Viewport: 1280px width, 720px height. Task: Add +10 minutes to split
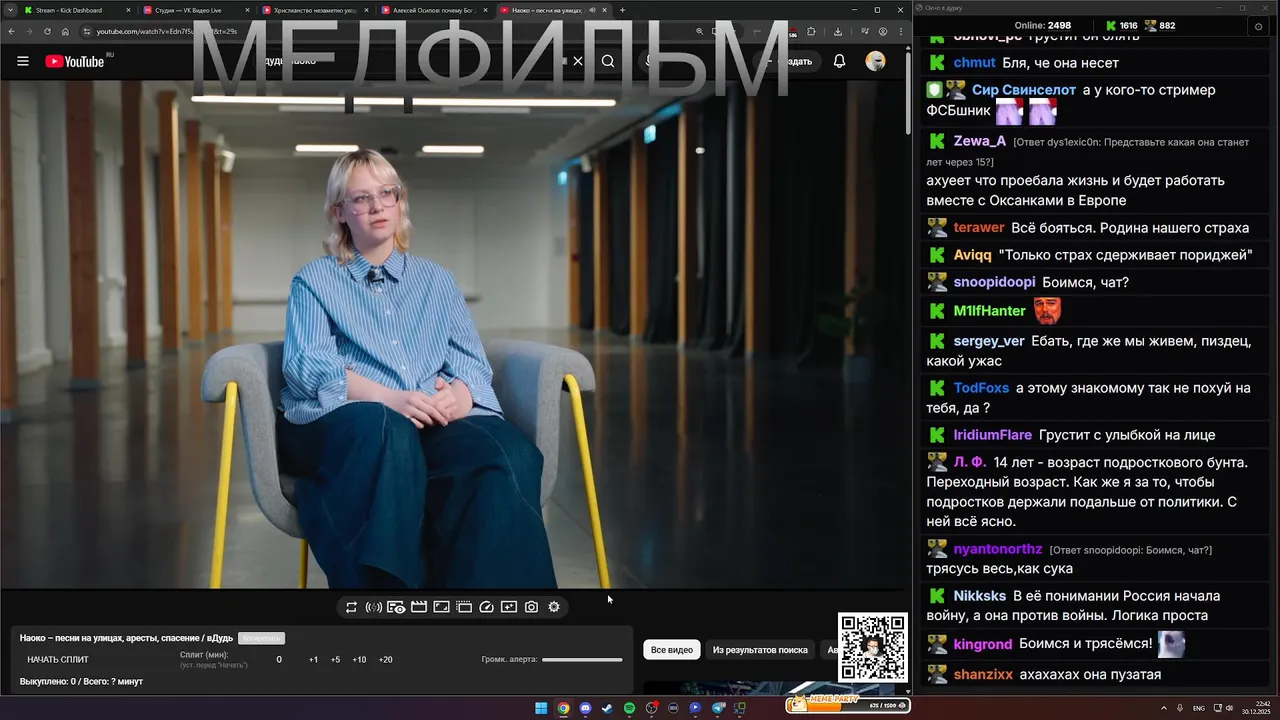tap(359, 660)
